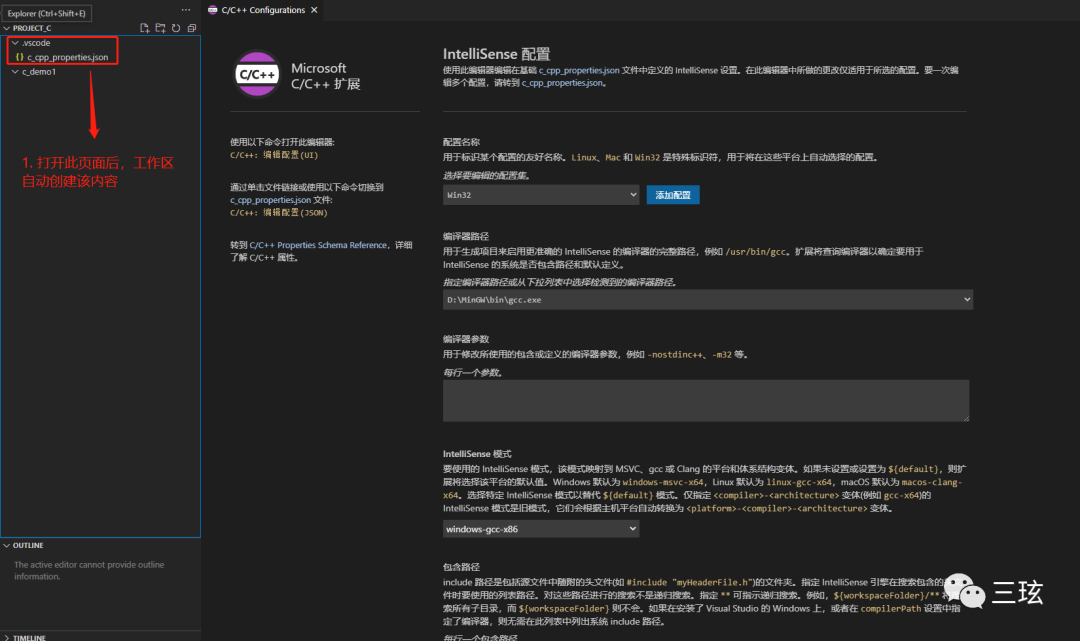Open the compiler path dropdown showing gcc.exe
Screen dimensions: 1080x641
(x=708, y=299)
